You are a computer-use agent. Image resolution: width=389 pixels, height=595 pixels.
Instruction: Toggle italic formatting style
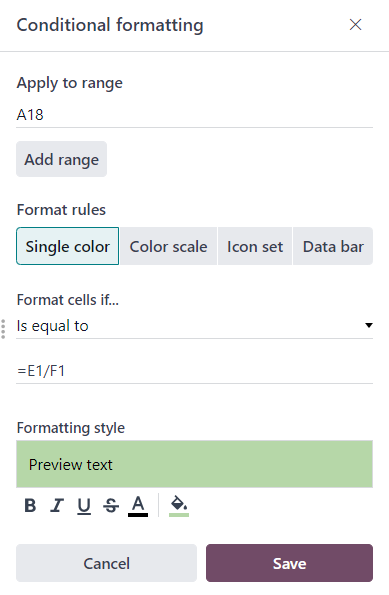[57, 505]
